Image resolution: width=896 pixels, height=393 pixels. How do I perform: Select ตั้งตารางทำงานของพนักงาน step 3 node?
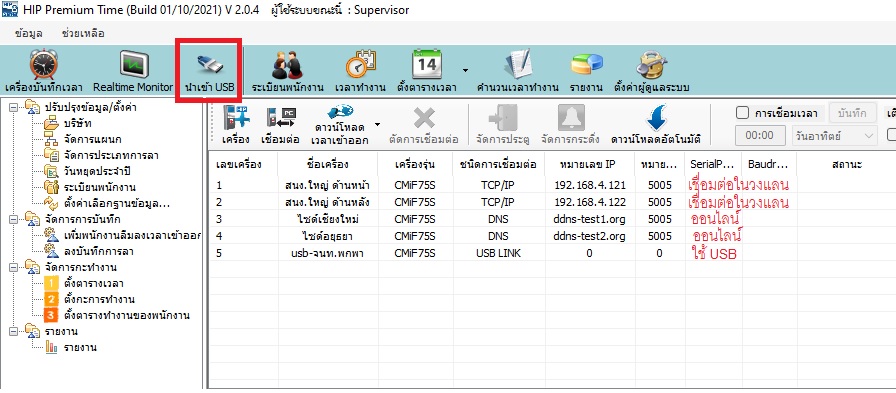[x=127, y=315]
